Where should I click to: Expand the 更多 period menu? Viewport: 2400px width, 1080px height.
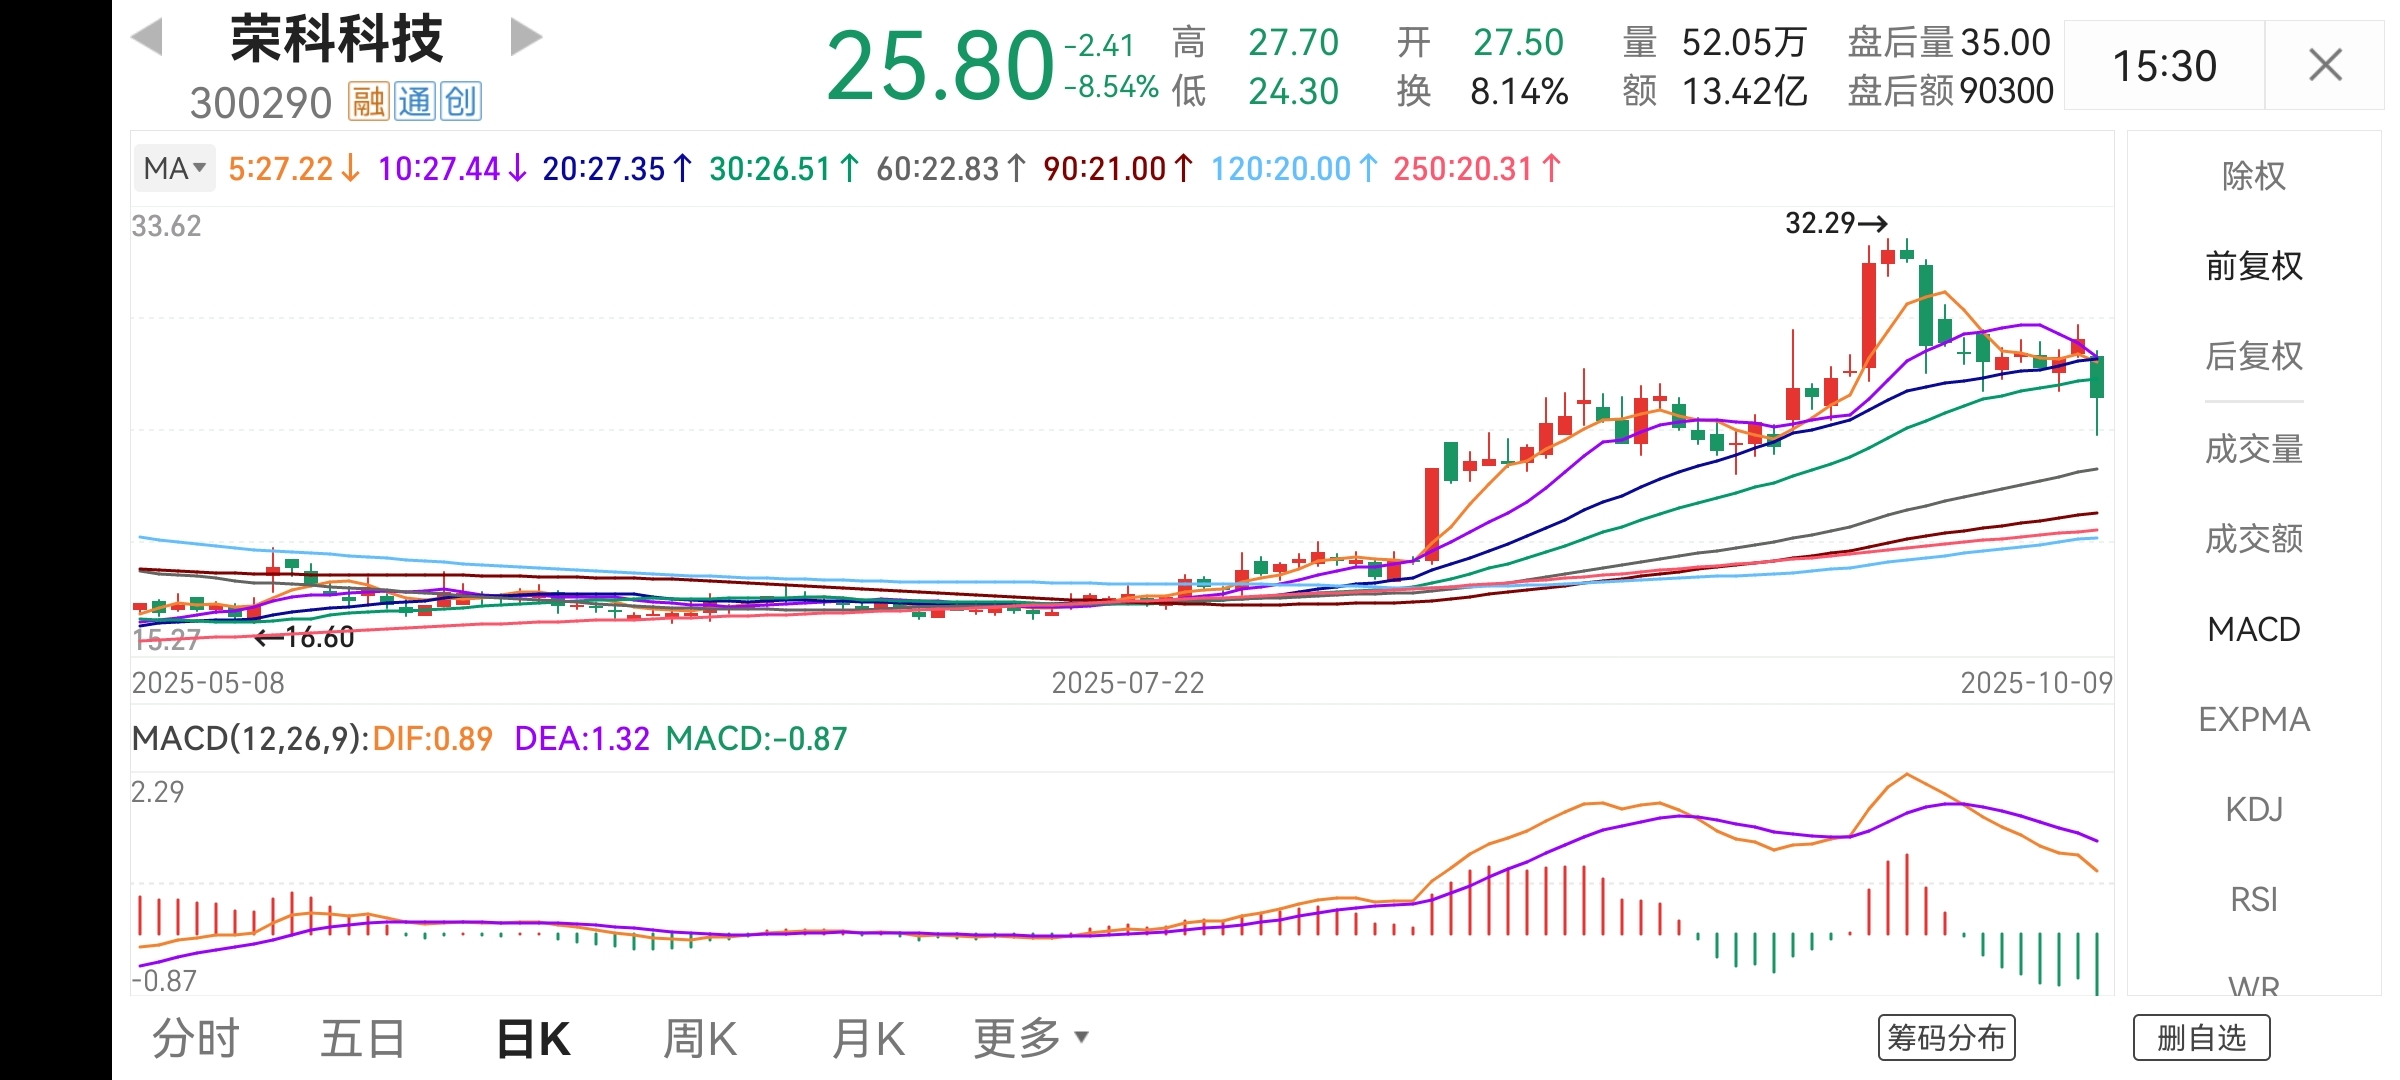(x=1030, y=1038)
